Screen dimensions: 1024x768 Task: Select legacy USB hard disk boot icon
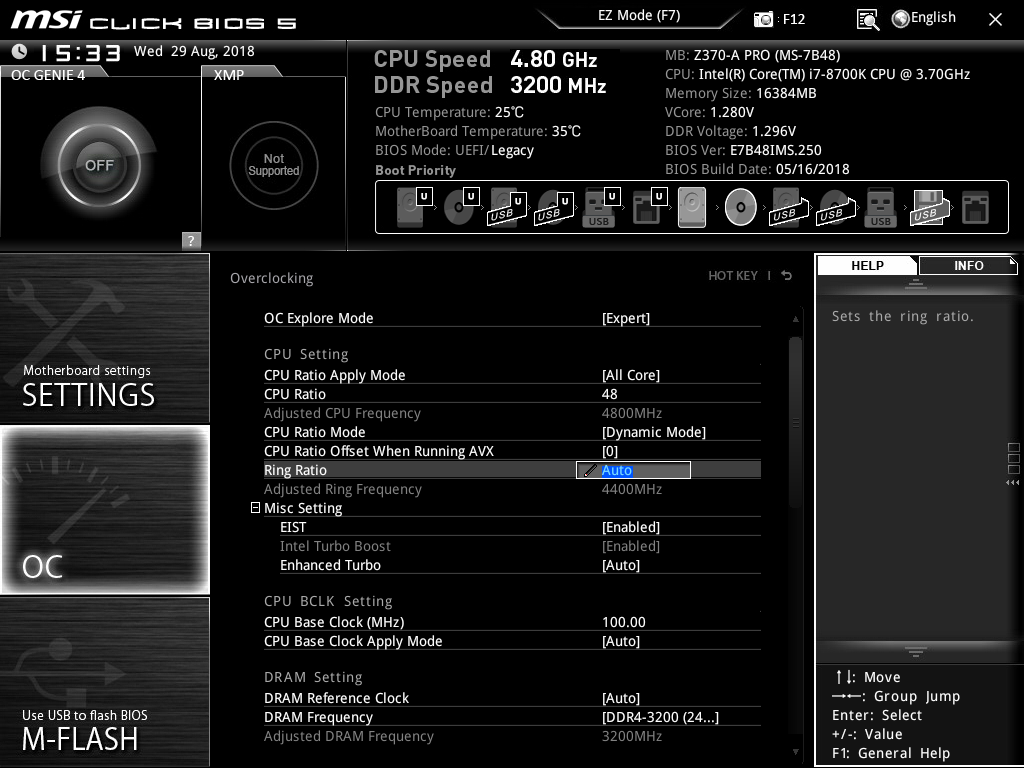788,207
